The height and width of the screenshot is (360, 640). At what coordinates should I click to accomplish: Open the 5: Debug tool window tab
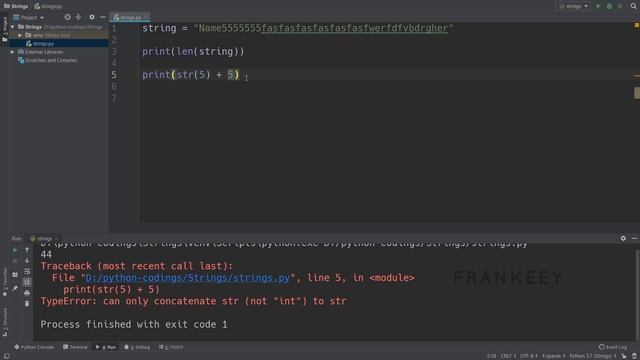(x=137, y=347)
